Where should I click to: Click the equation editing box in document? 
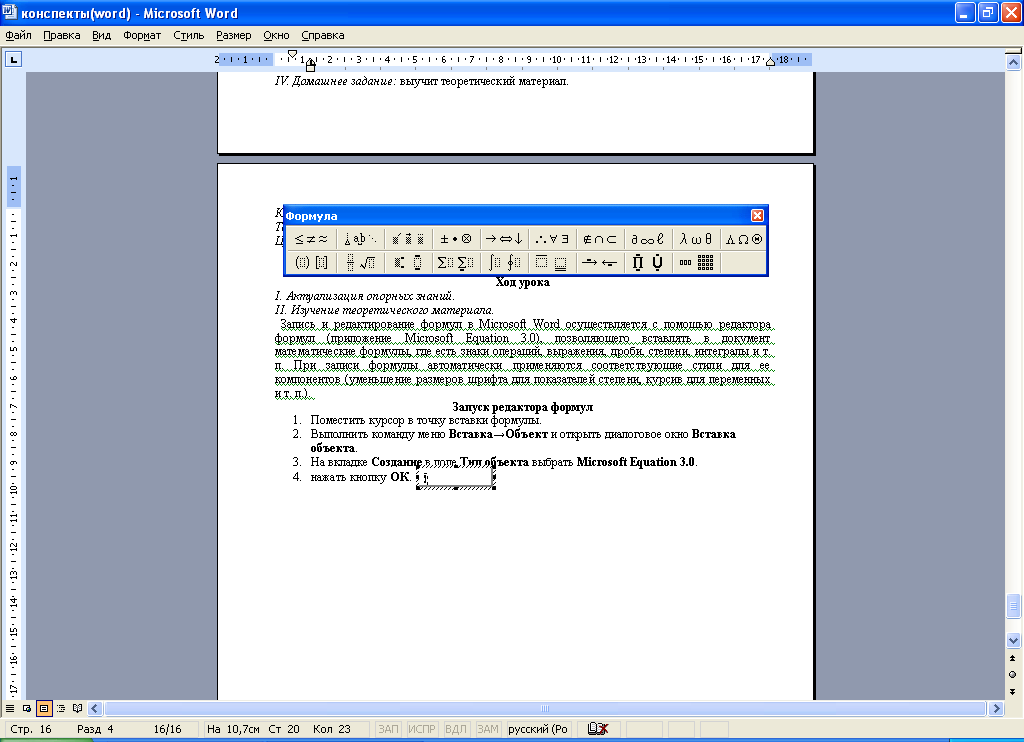(456, 478)
